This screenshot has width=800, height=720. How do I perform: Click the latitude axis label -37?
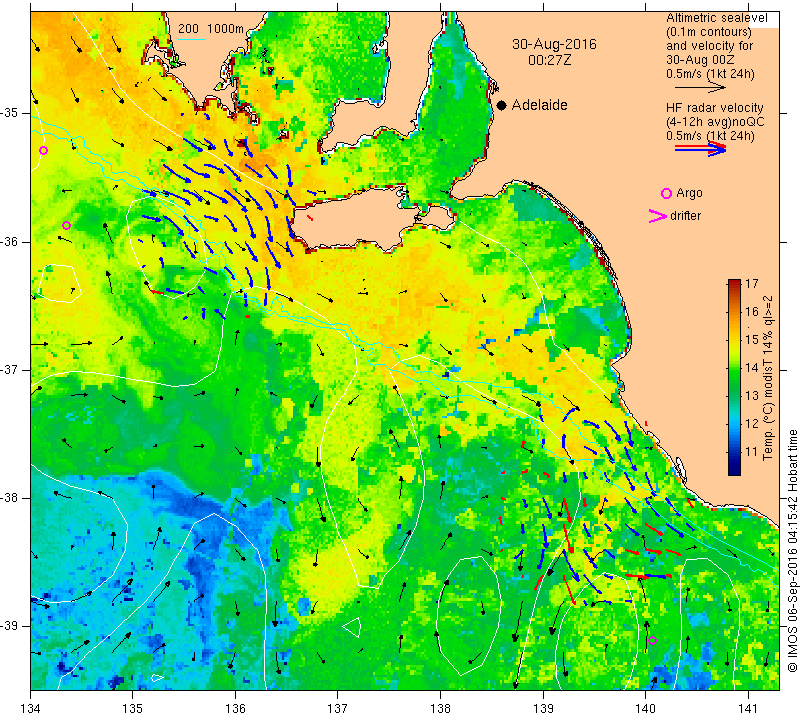click(x=10, y=369)
